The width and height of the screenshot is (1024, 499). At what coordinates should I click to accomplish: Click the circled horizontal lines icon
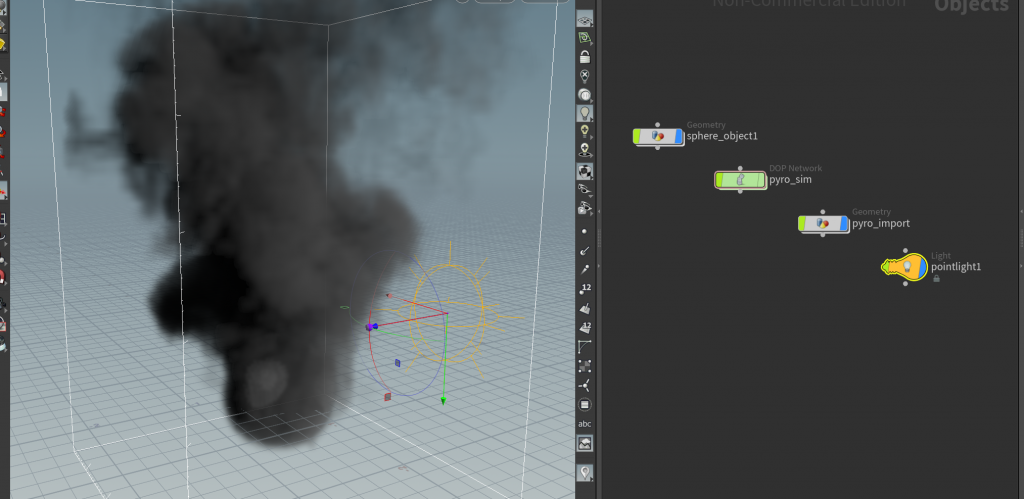[x=584, y=404]
